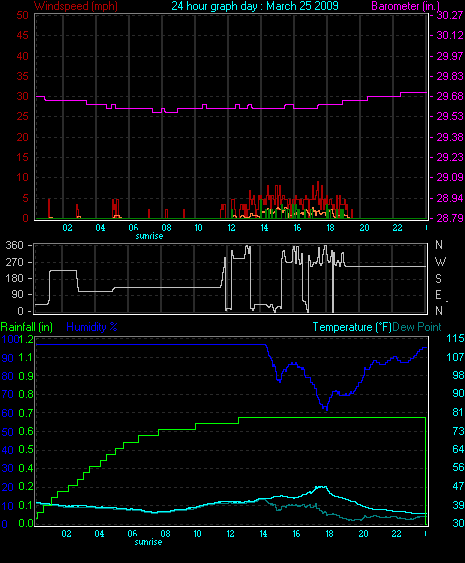Click the blue 40 humidity scale value
The width and height of the screenshot is (465, 563).
(8, 450)
